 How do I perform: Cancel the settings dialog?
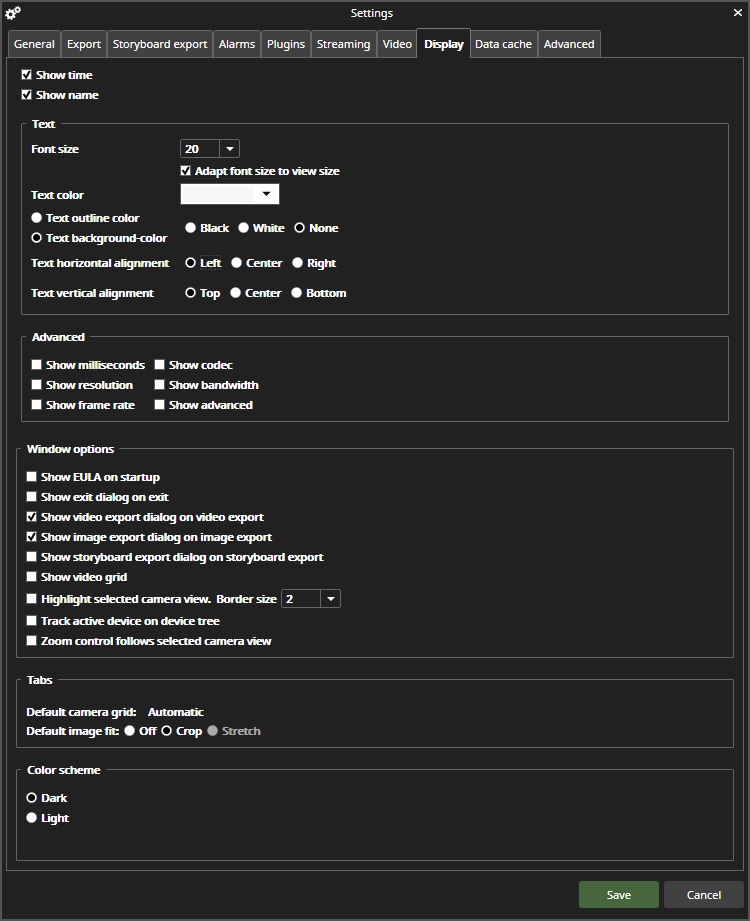(x=703, y=894)
